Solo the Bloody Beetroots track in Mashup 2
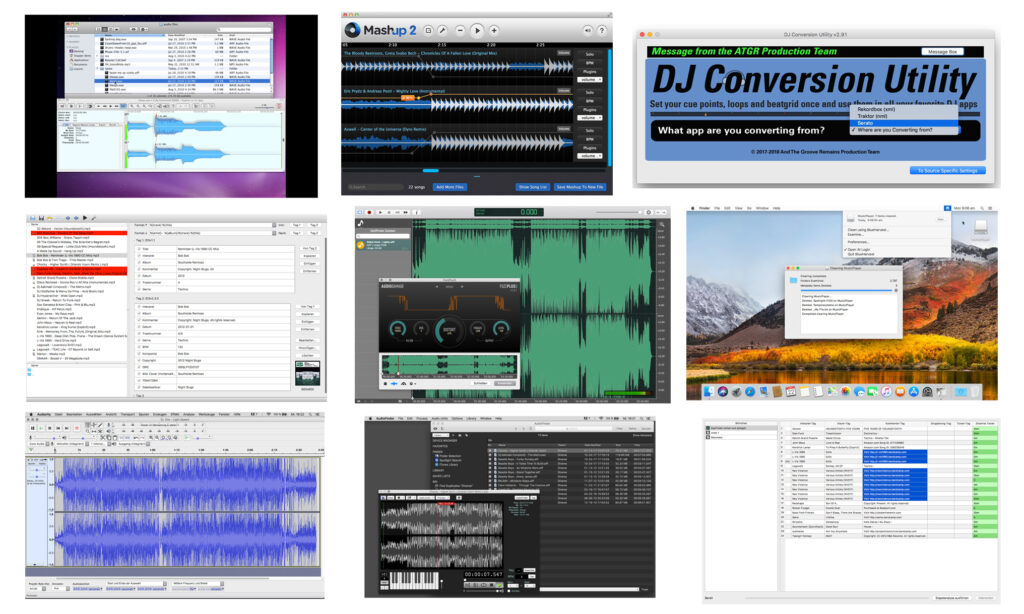Image resolution: width=1024 pixels, height=614 pixels. click(590, 54)
